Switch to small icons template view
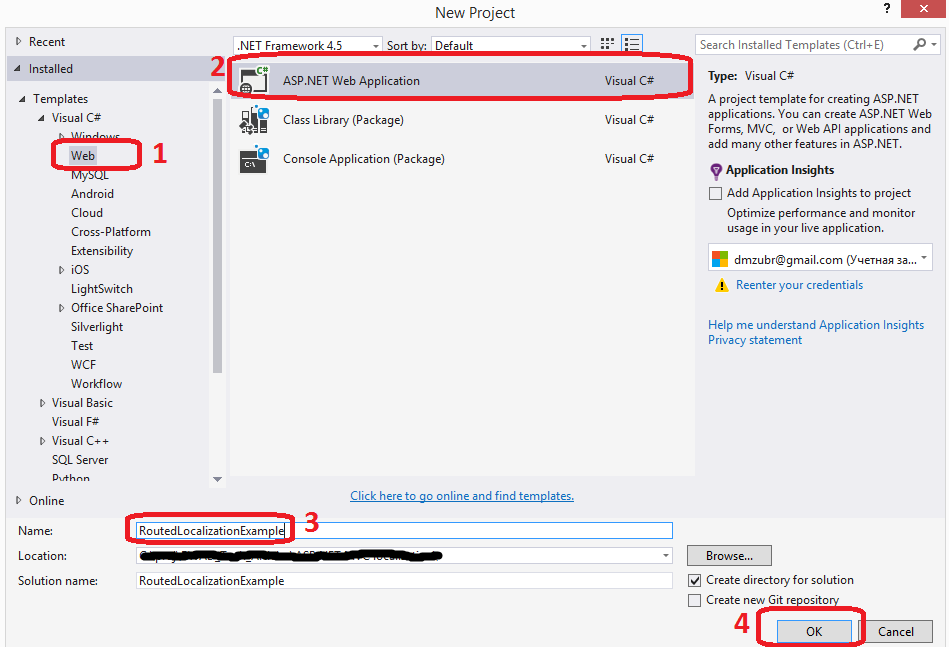 tap(607, 44)
